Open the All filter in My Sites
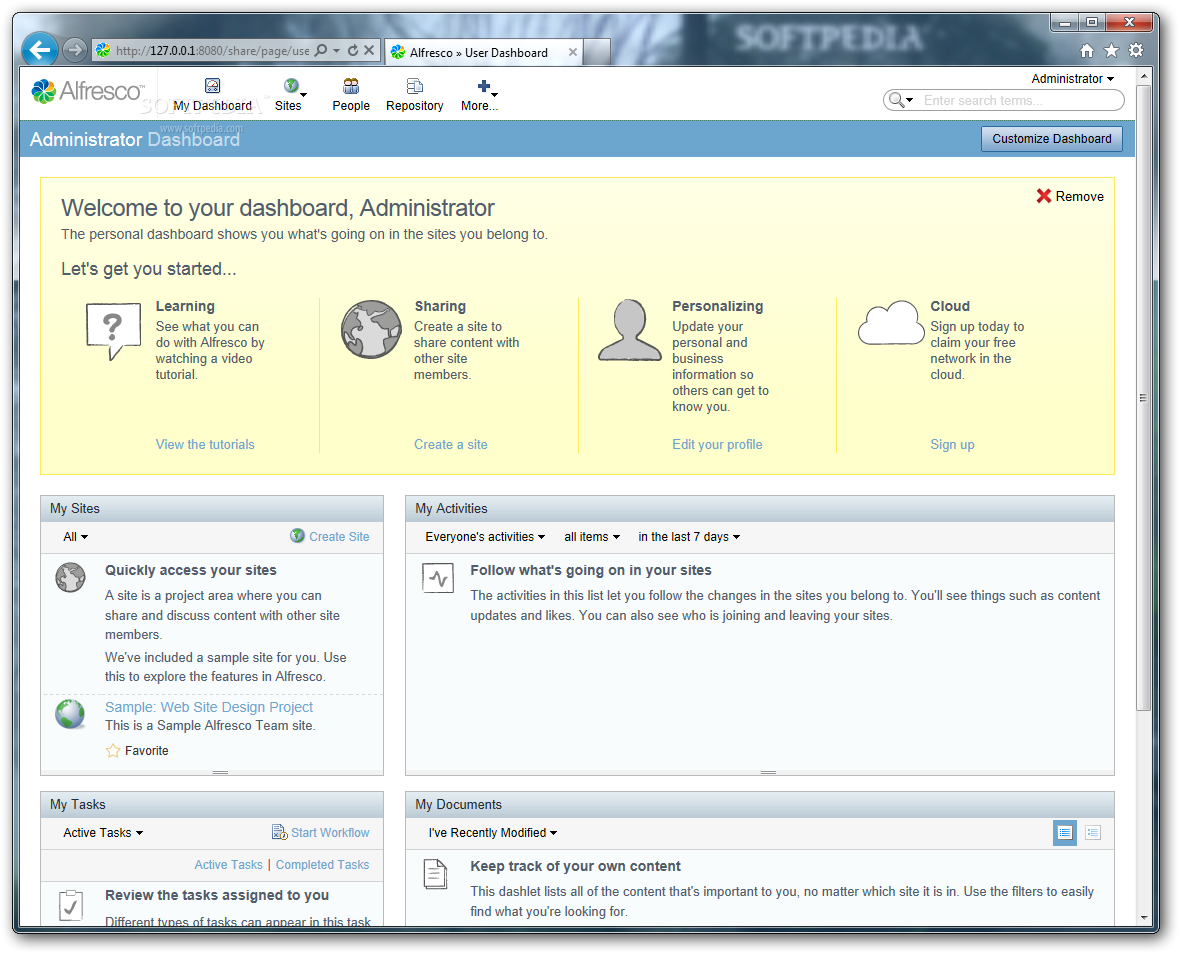 pos(75,537)
